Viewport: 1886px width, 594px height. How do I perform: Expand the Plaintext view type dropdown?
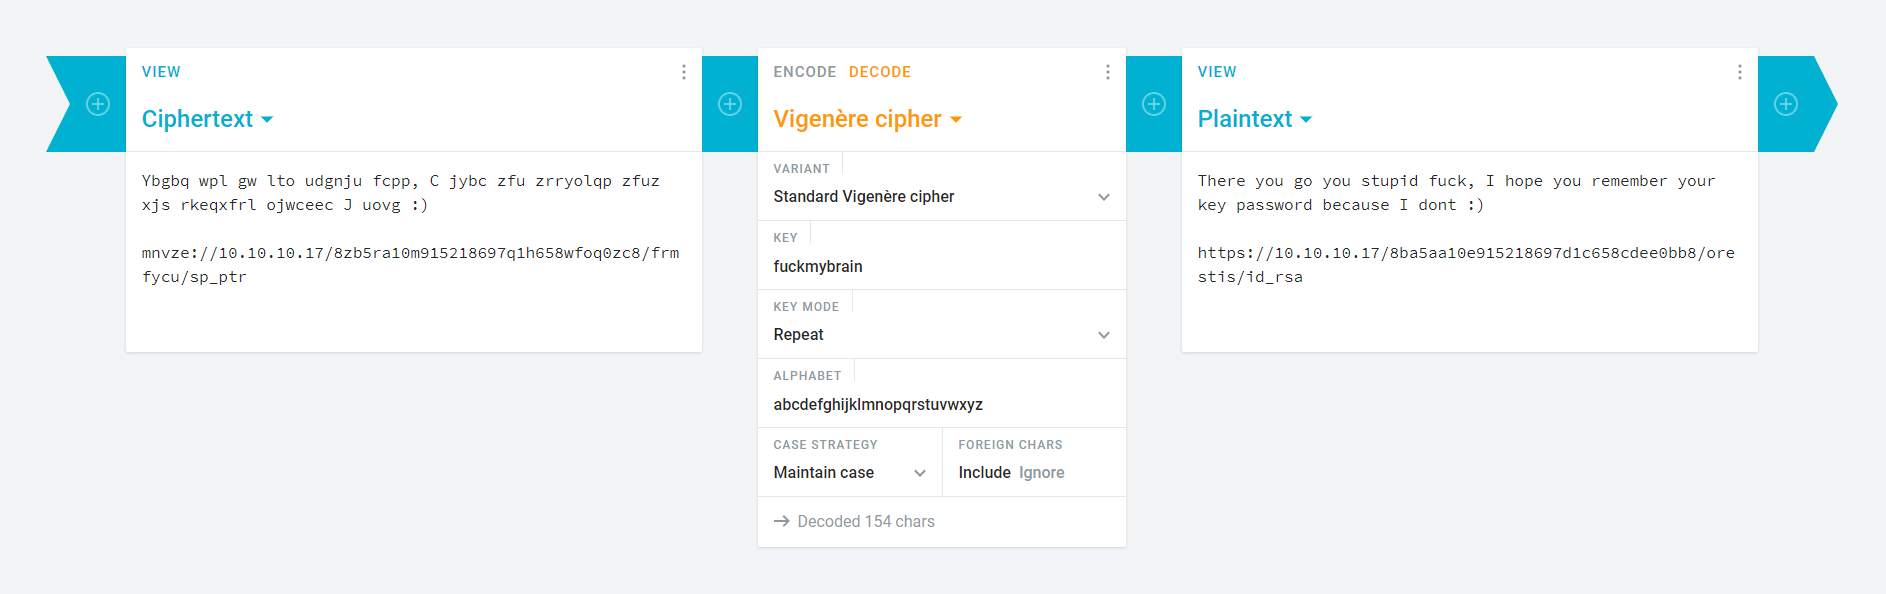pyautogui.click(x=1254, y=119)
